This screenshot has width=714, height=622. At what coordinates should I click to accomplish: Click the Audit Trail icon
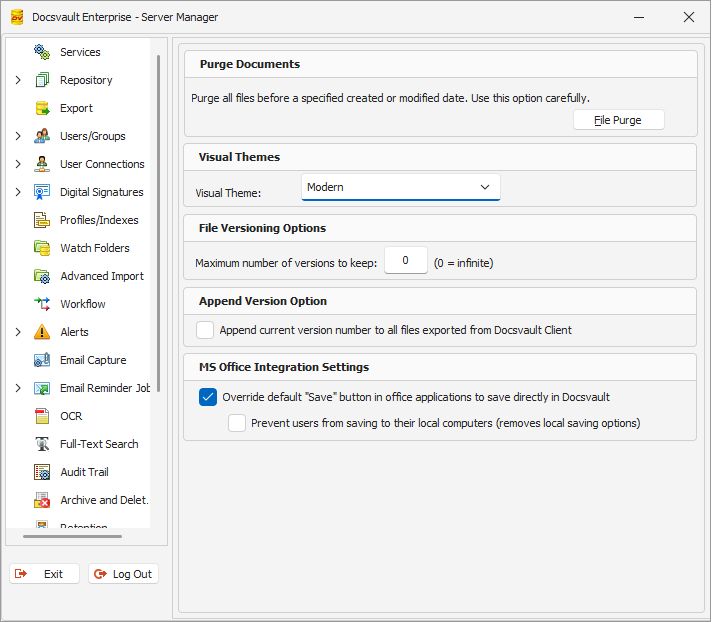[42, 472]
